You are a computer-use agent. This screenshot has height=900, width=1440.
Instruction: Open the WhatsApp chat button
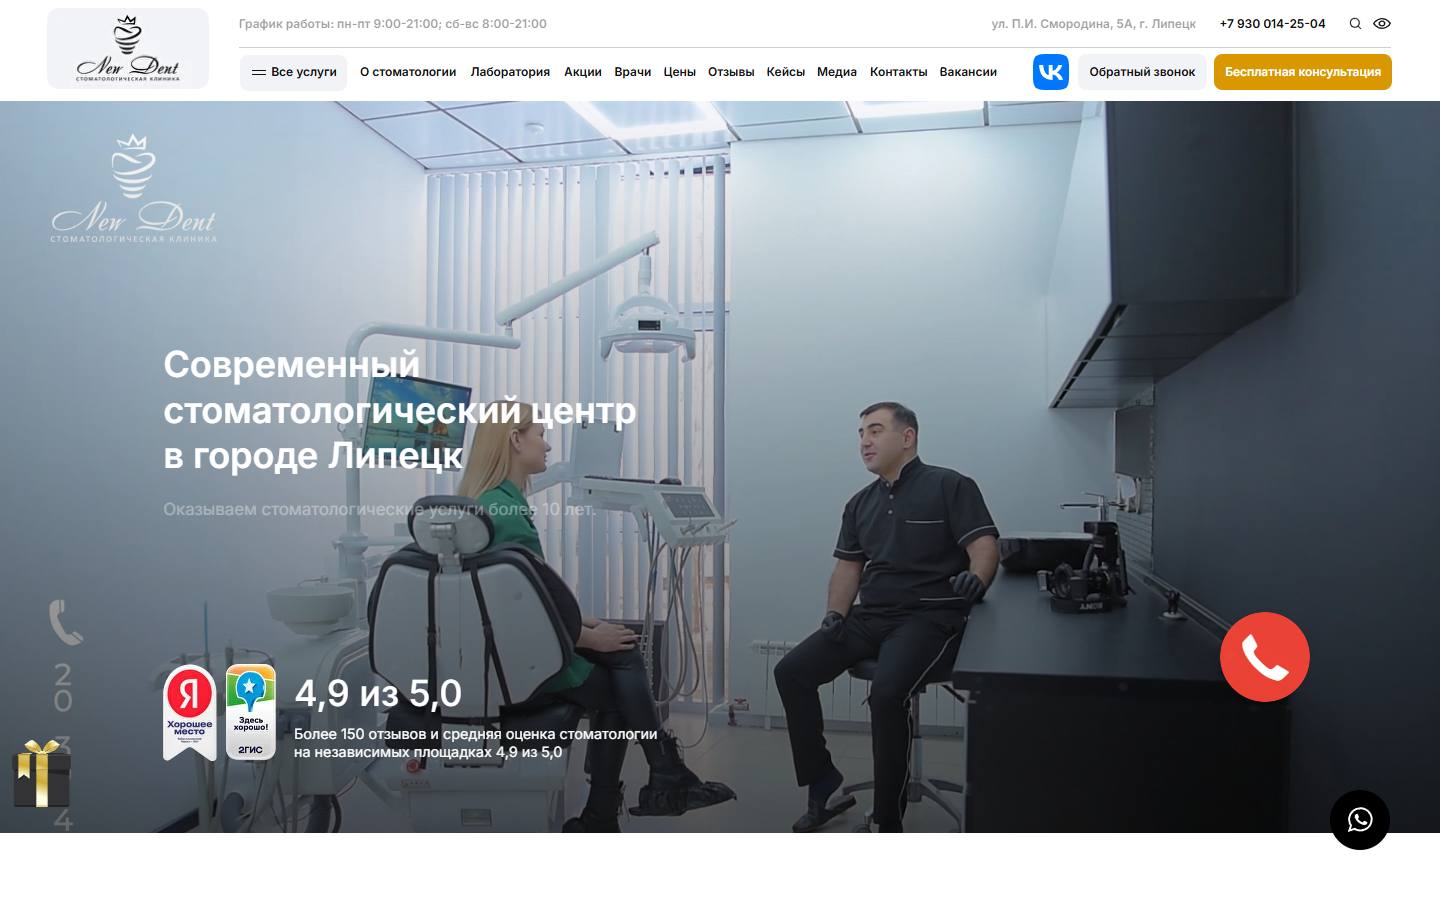point(1360,820)
